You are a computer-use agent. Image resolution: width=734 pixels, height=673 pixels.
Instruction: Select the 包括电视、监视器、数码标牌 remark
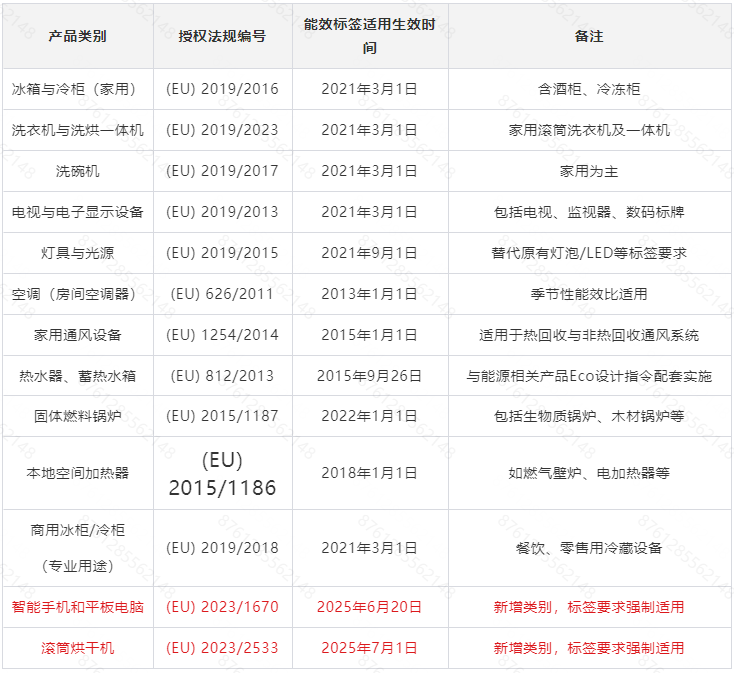[x=589, y=212]
